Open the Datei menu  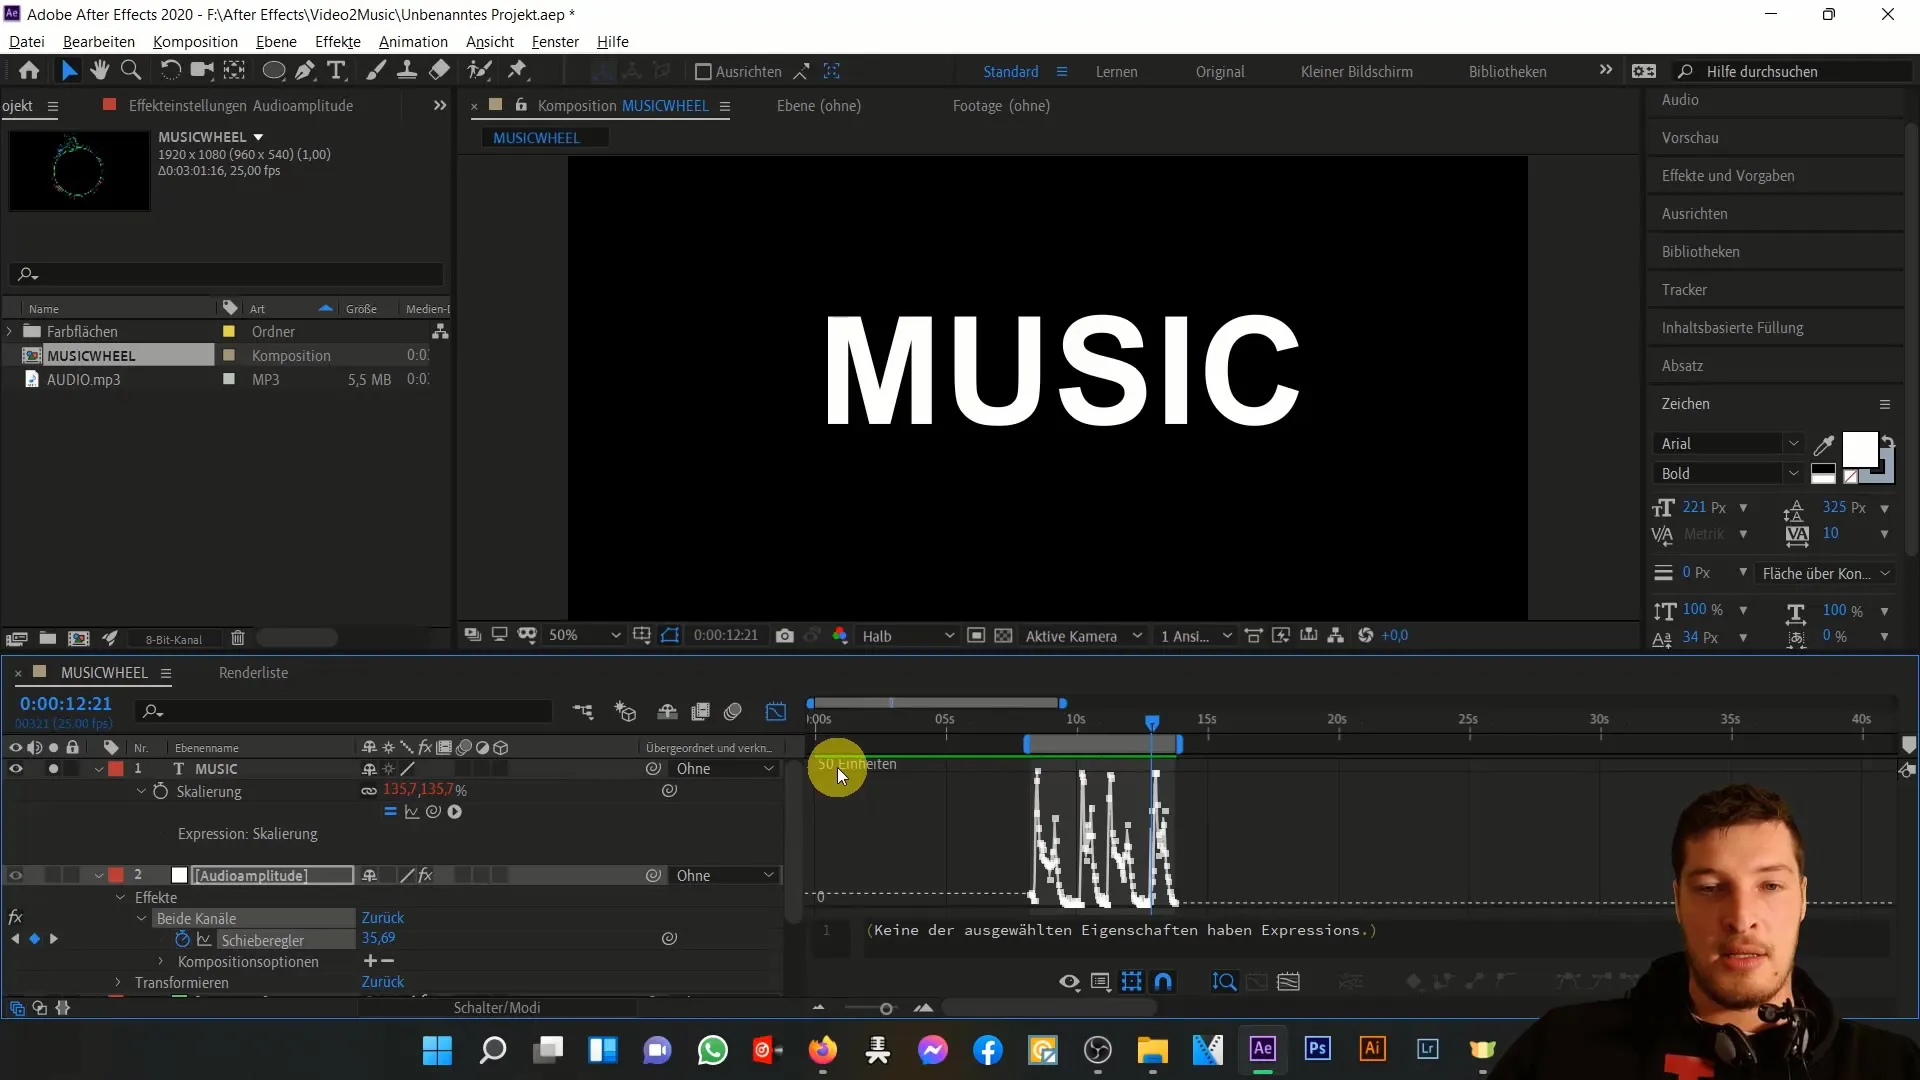coord(27,42)
